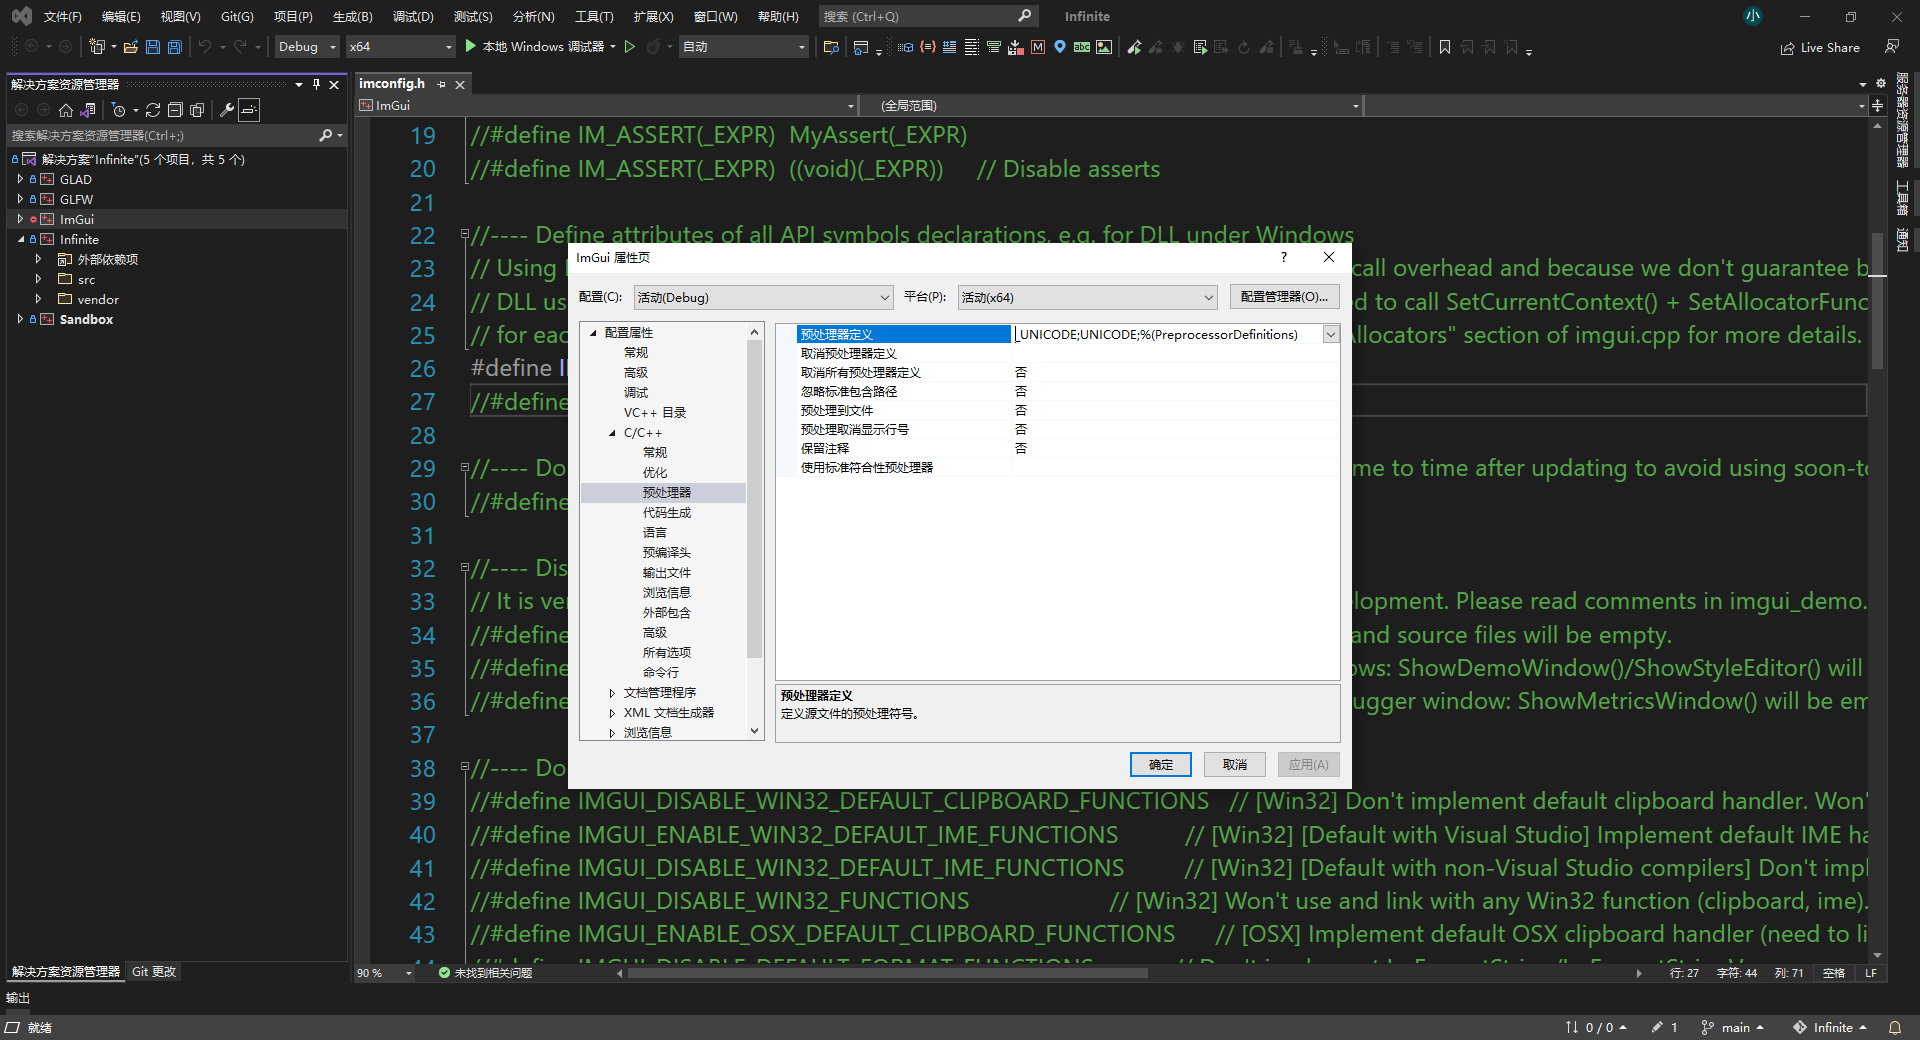The width and height of the screenshot is (1920, 1040).
Task: Click the Save icon in toolbar
Action: (x=153, y=47)
